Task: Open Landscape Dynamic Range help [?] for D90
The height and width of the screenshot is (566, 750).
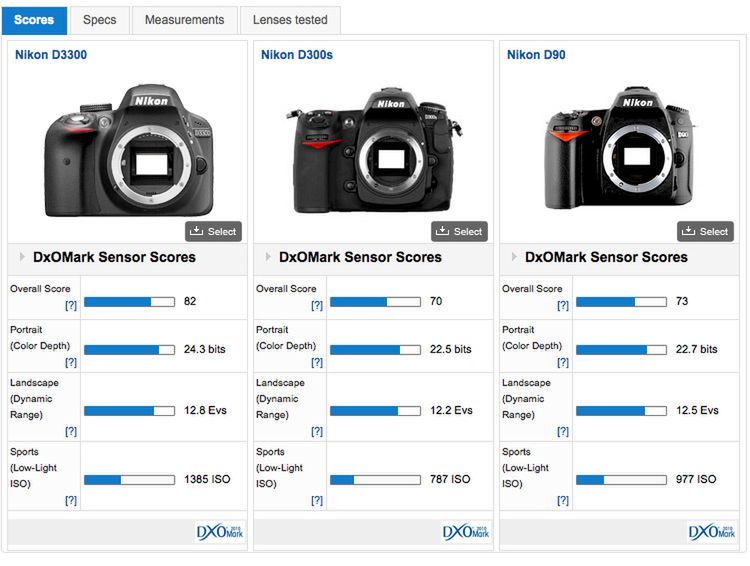Action: coord(562,431)
